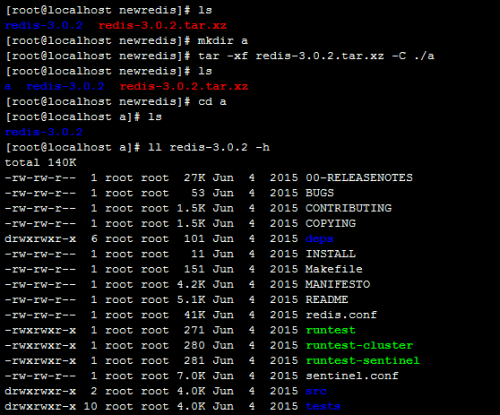This screenshot has width=500, height=415.
Task: Click the green executable runtest-sentinel
Action: tap(363, 361)
